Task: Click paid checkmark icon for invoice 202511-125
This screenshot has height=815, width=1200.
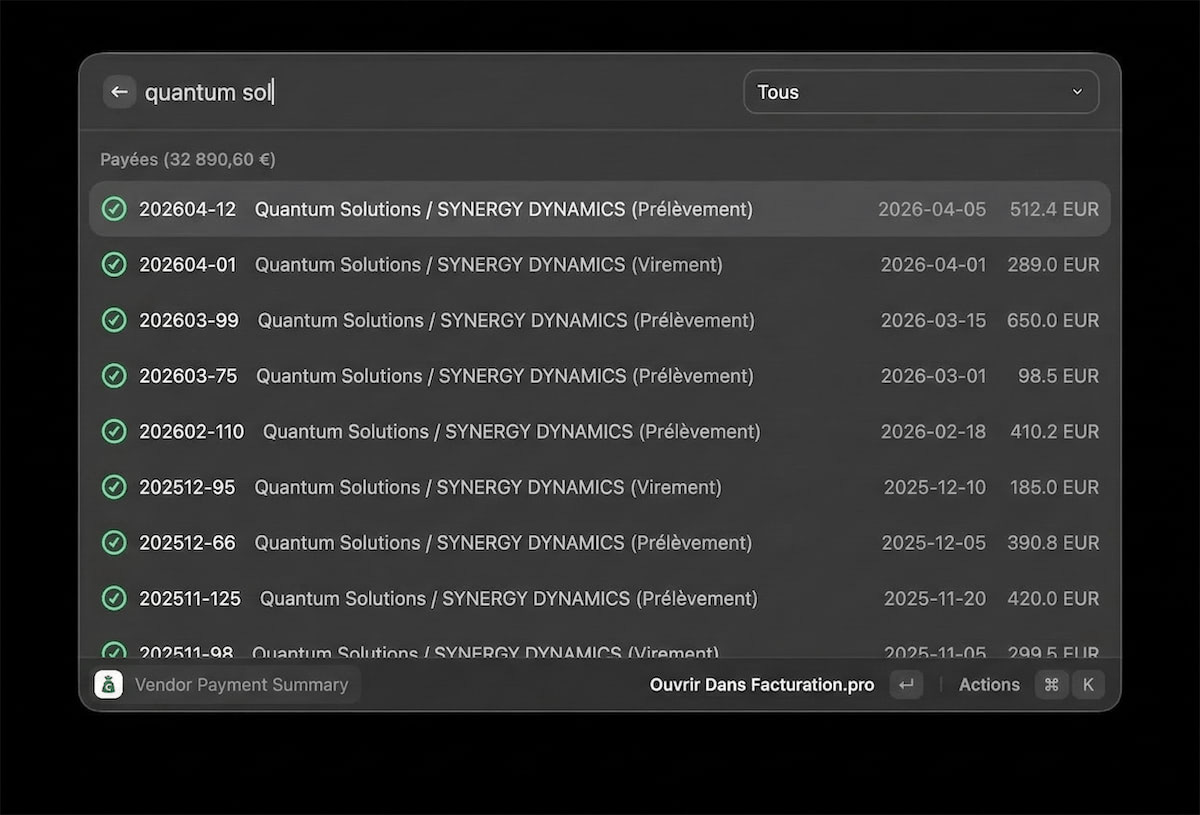Action: pos(114,598)
